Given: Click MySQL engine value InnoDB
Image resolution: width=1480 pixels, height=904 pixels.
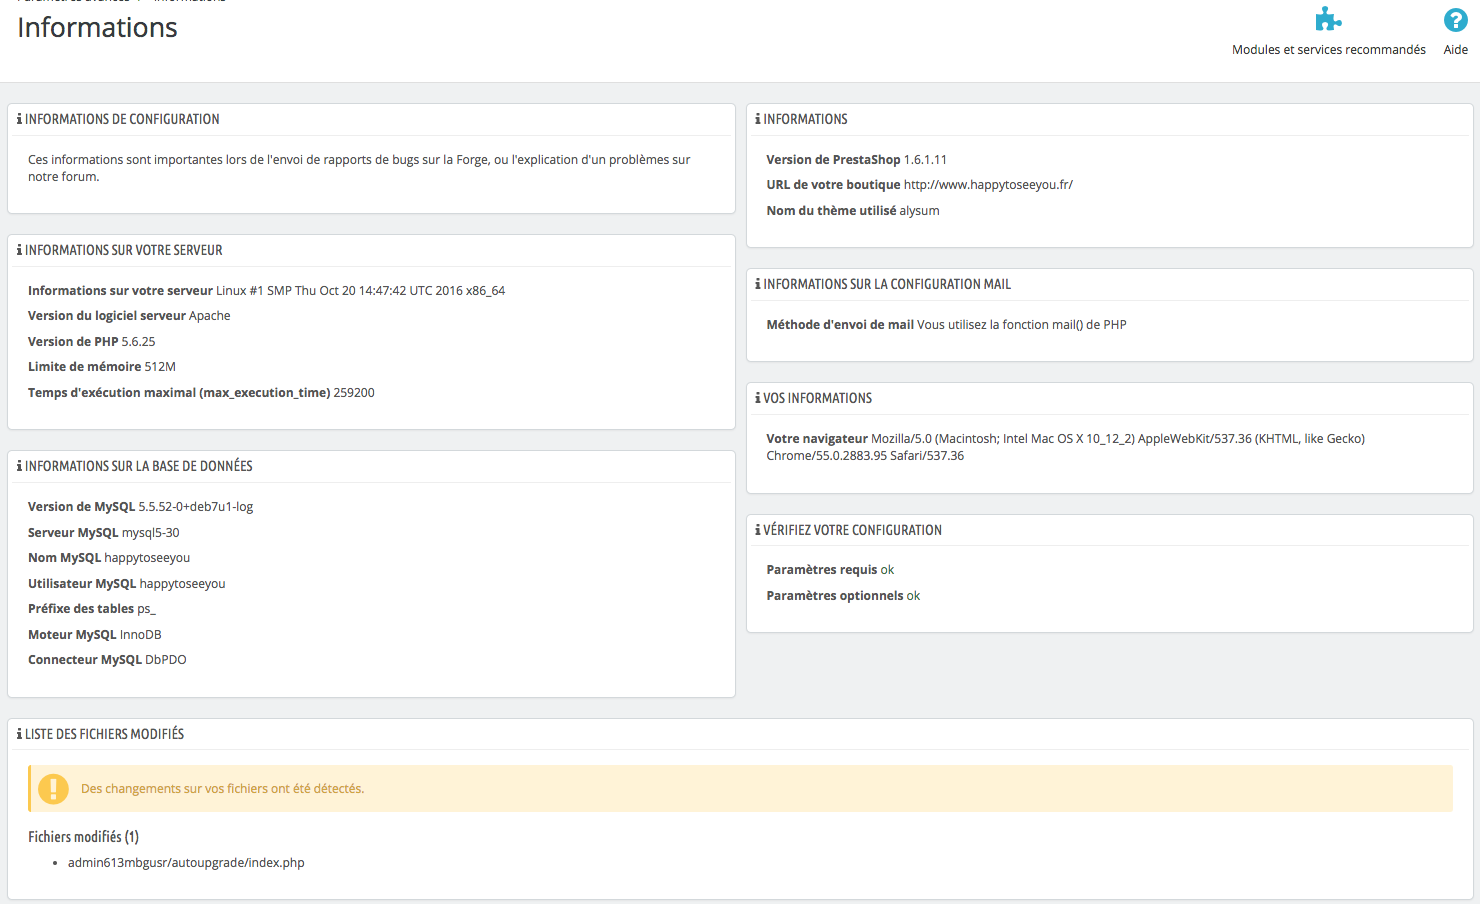Looking at the screenshot, I should click(x=141, y=634).
